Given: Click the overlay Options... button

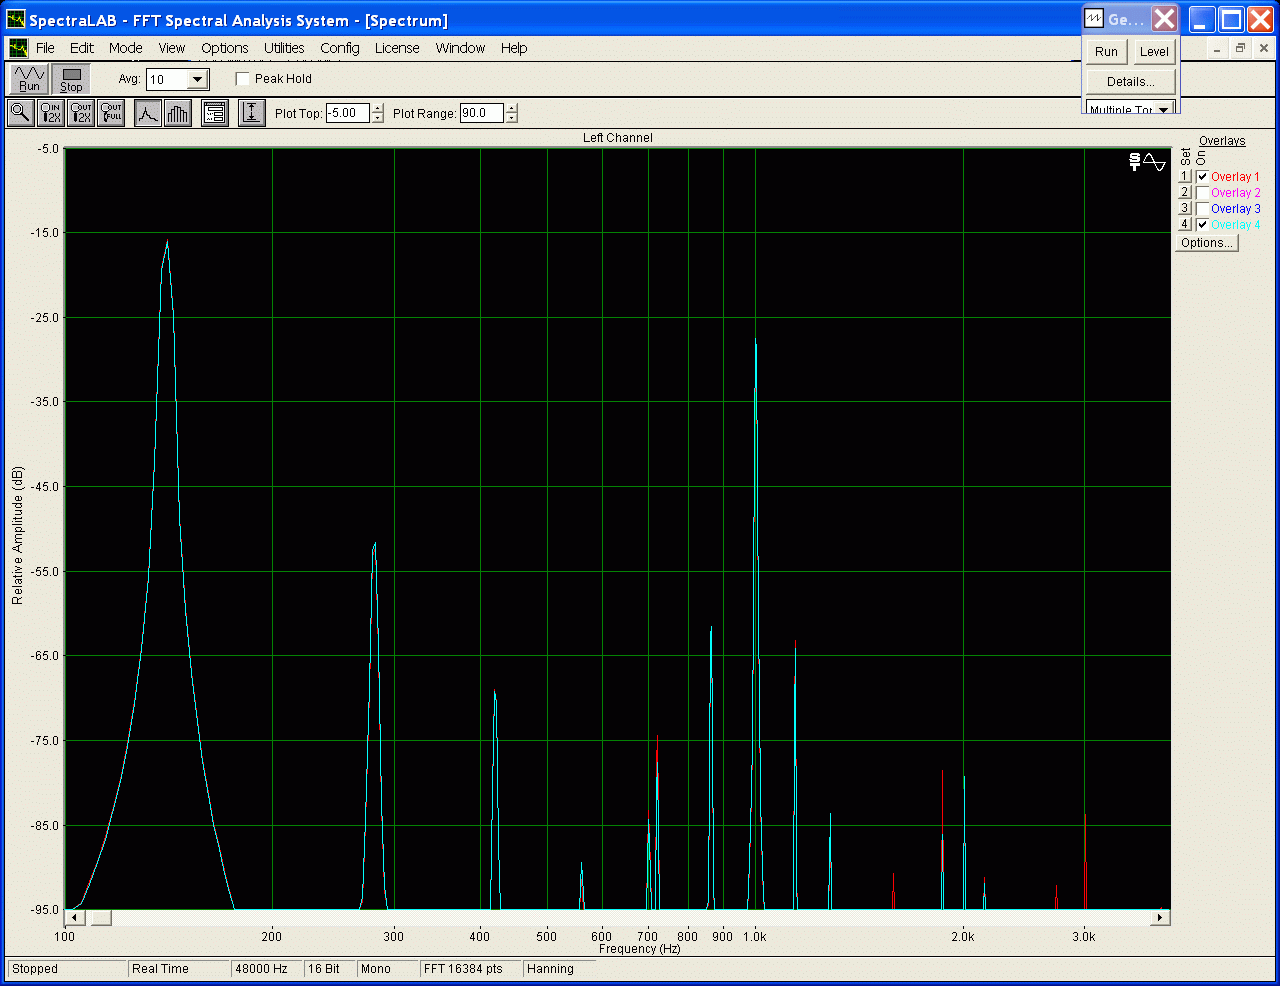Looking at the screenshot, I should 1206,243.
